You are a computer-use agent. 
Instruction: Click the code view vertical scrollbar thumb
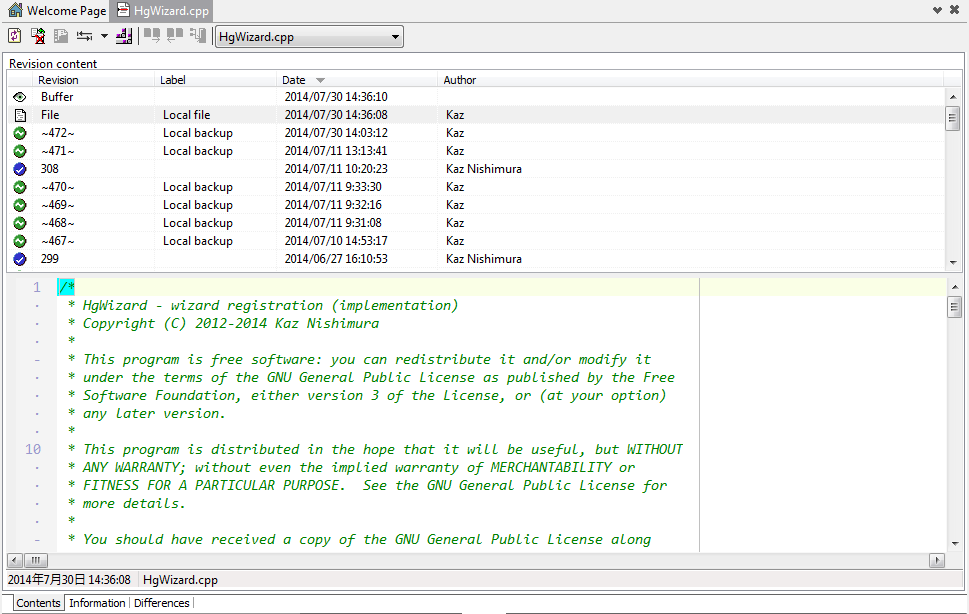(954, 307)
